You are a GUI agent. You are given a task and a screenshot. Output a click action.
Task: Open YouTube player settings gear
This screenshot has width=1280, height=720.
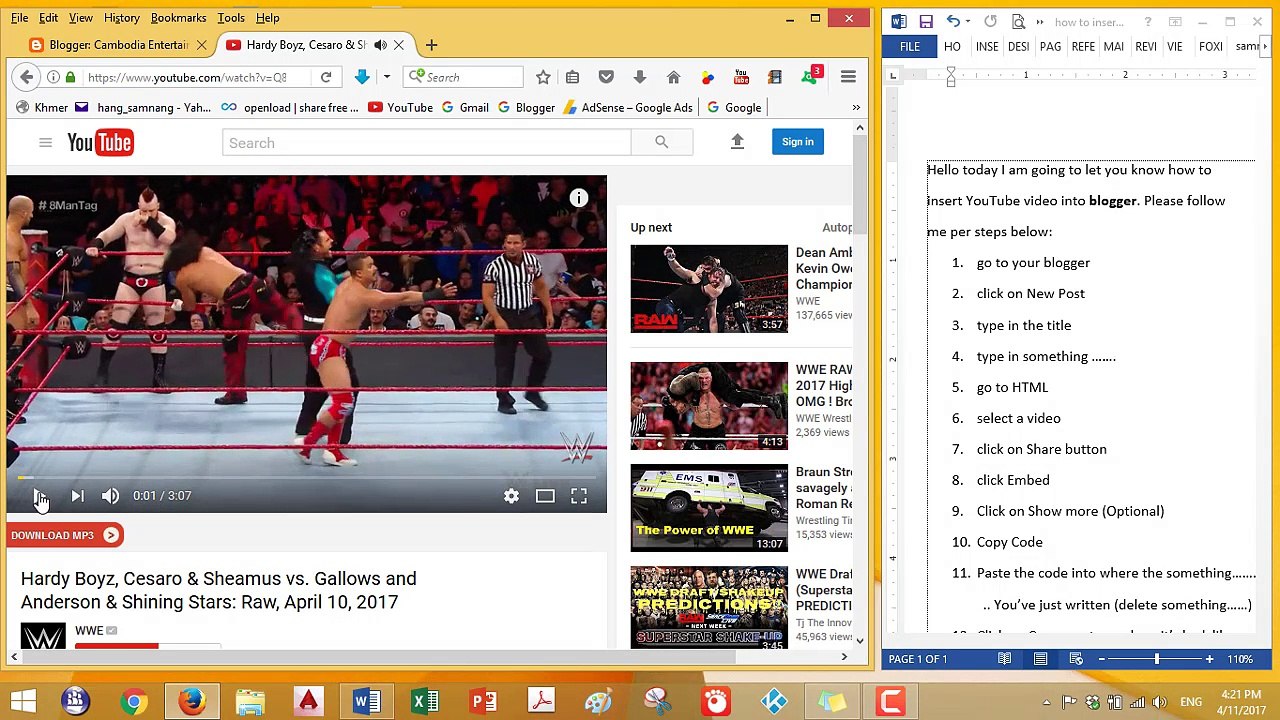click(511, 496)
